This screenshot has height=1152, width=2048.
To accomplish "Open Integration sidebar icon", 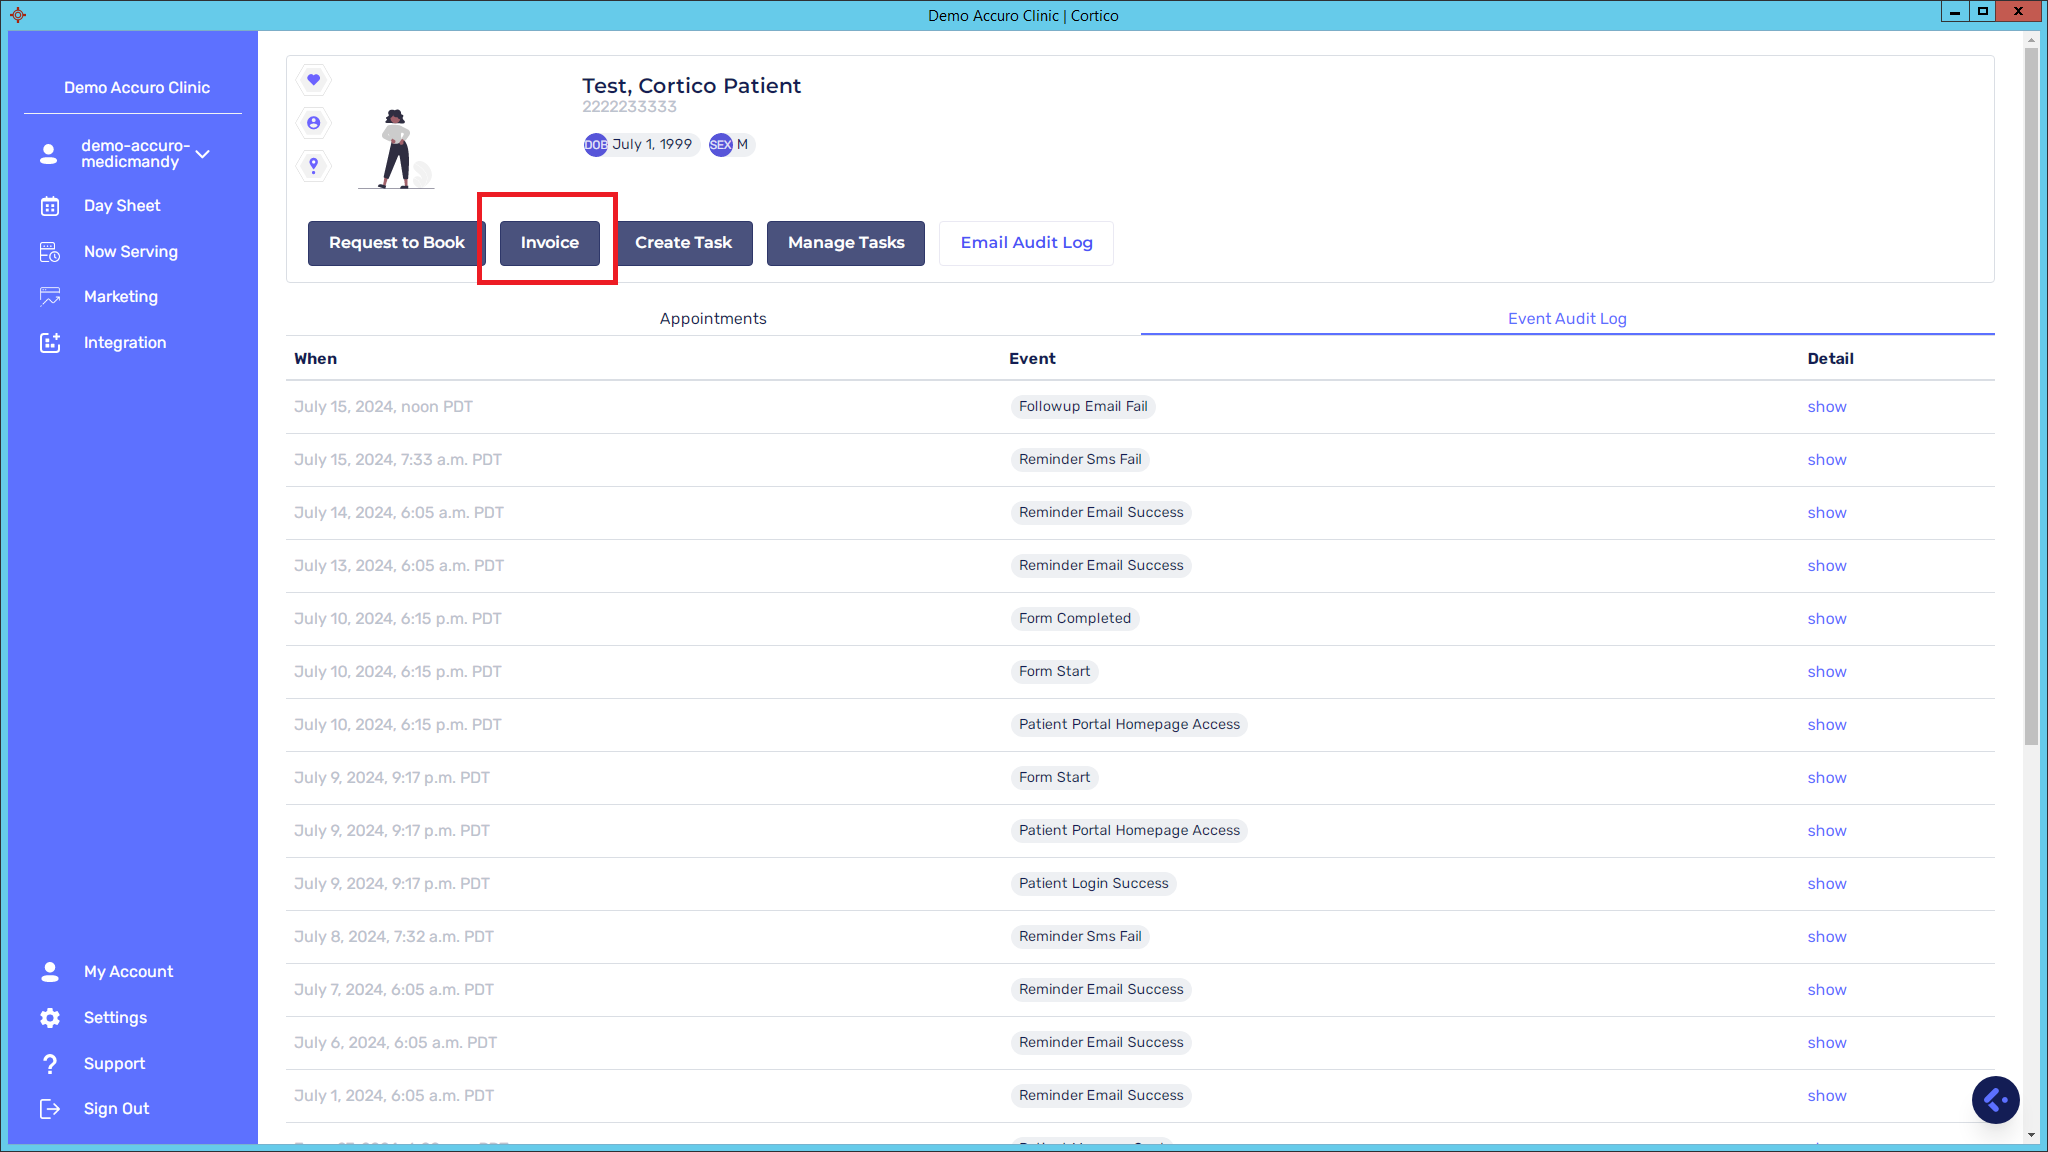I will coord(50,343).
